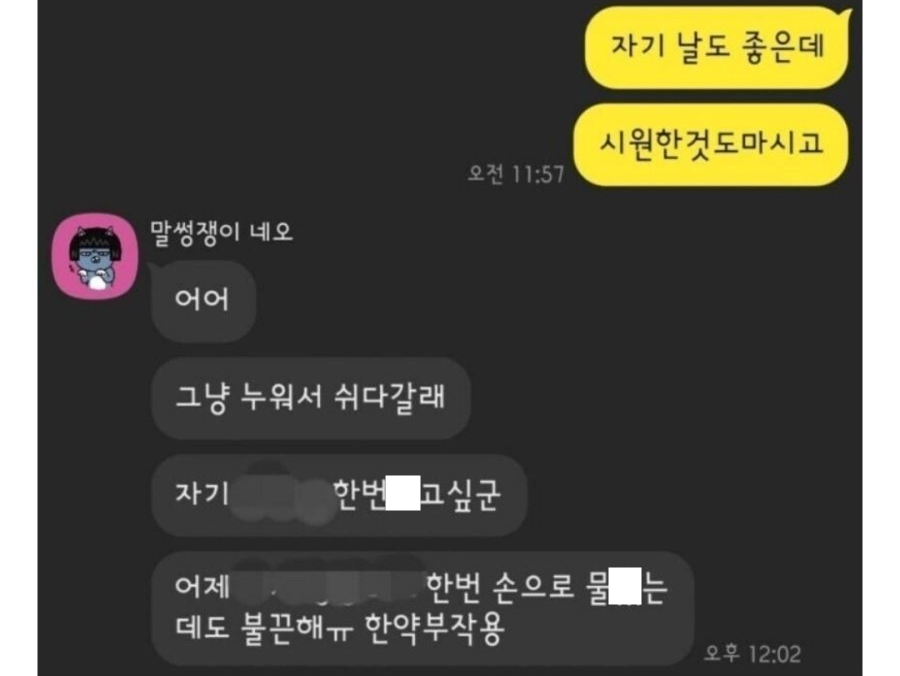Click the word 한번 in the 고싶군 message
Image resolution: width=900 pixels, height=676 pixels.
(359, 494)
